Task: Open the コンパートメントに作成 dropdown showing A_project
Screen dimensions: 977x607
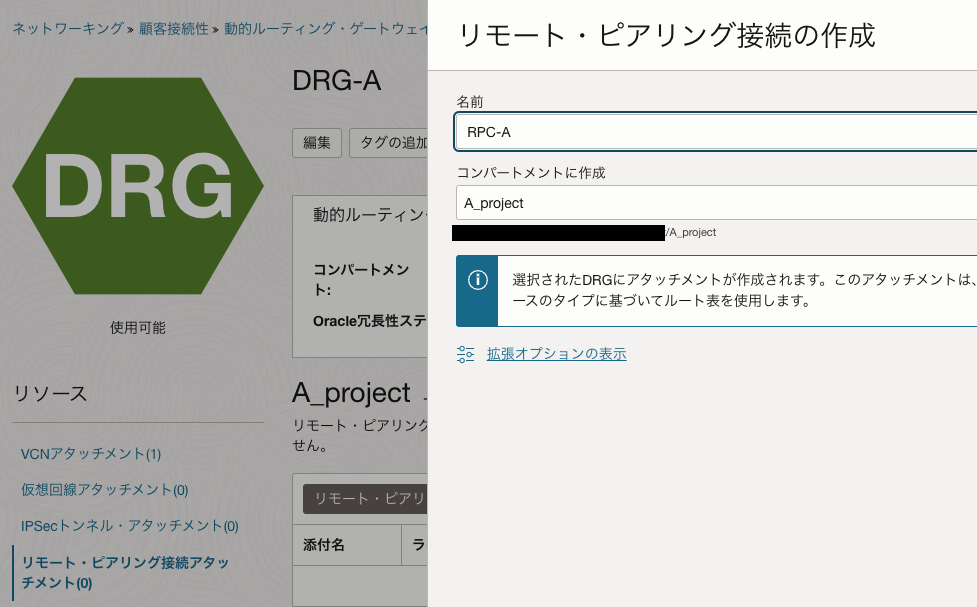Action: (716, 205)
